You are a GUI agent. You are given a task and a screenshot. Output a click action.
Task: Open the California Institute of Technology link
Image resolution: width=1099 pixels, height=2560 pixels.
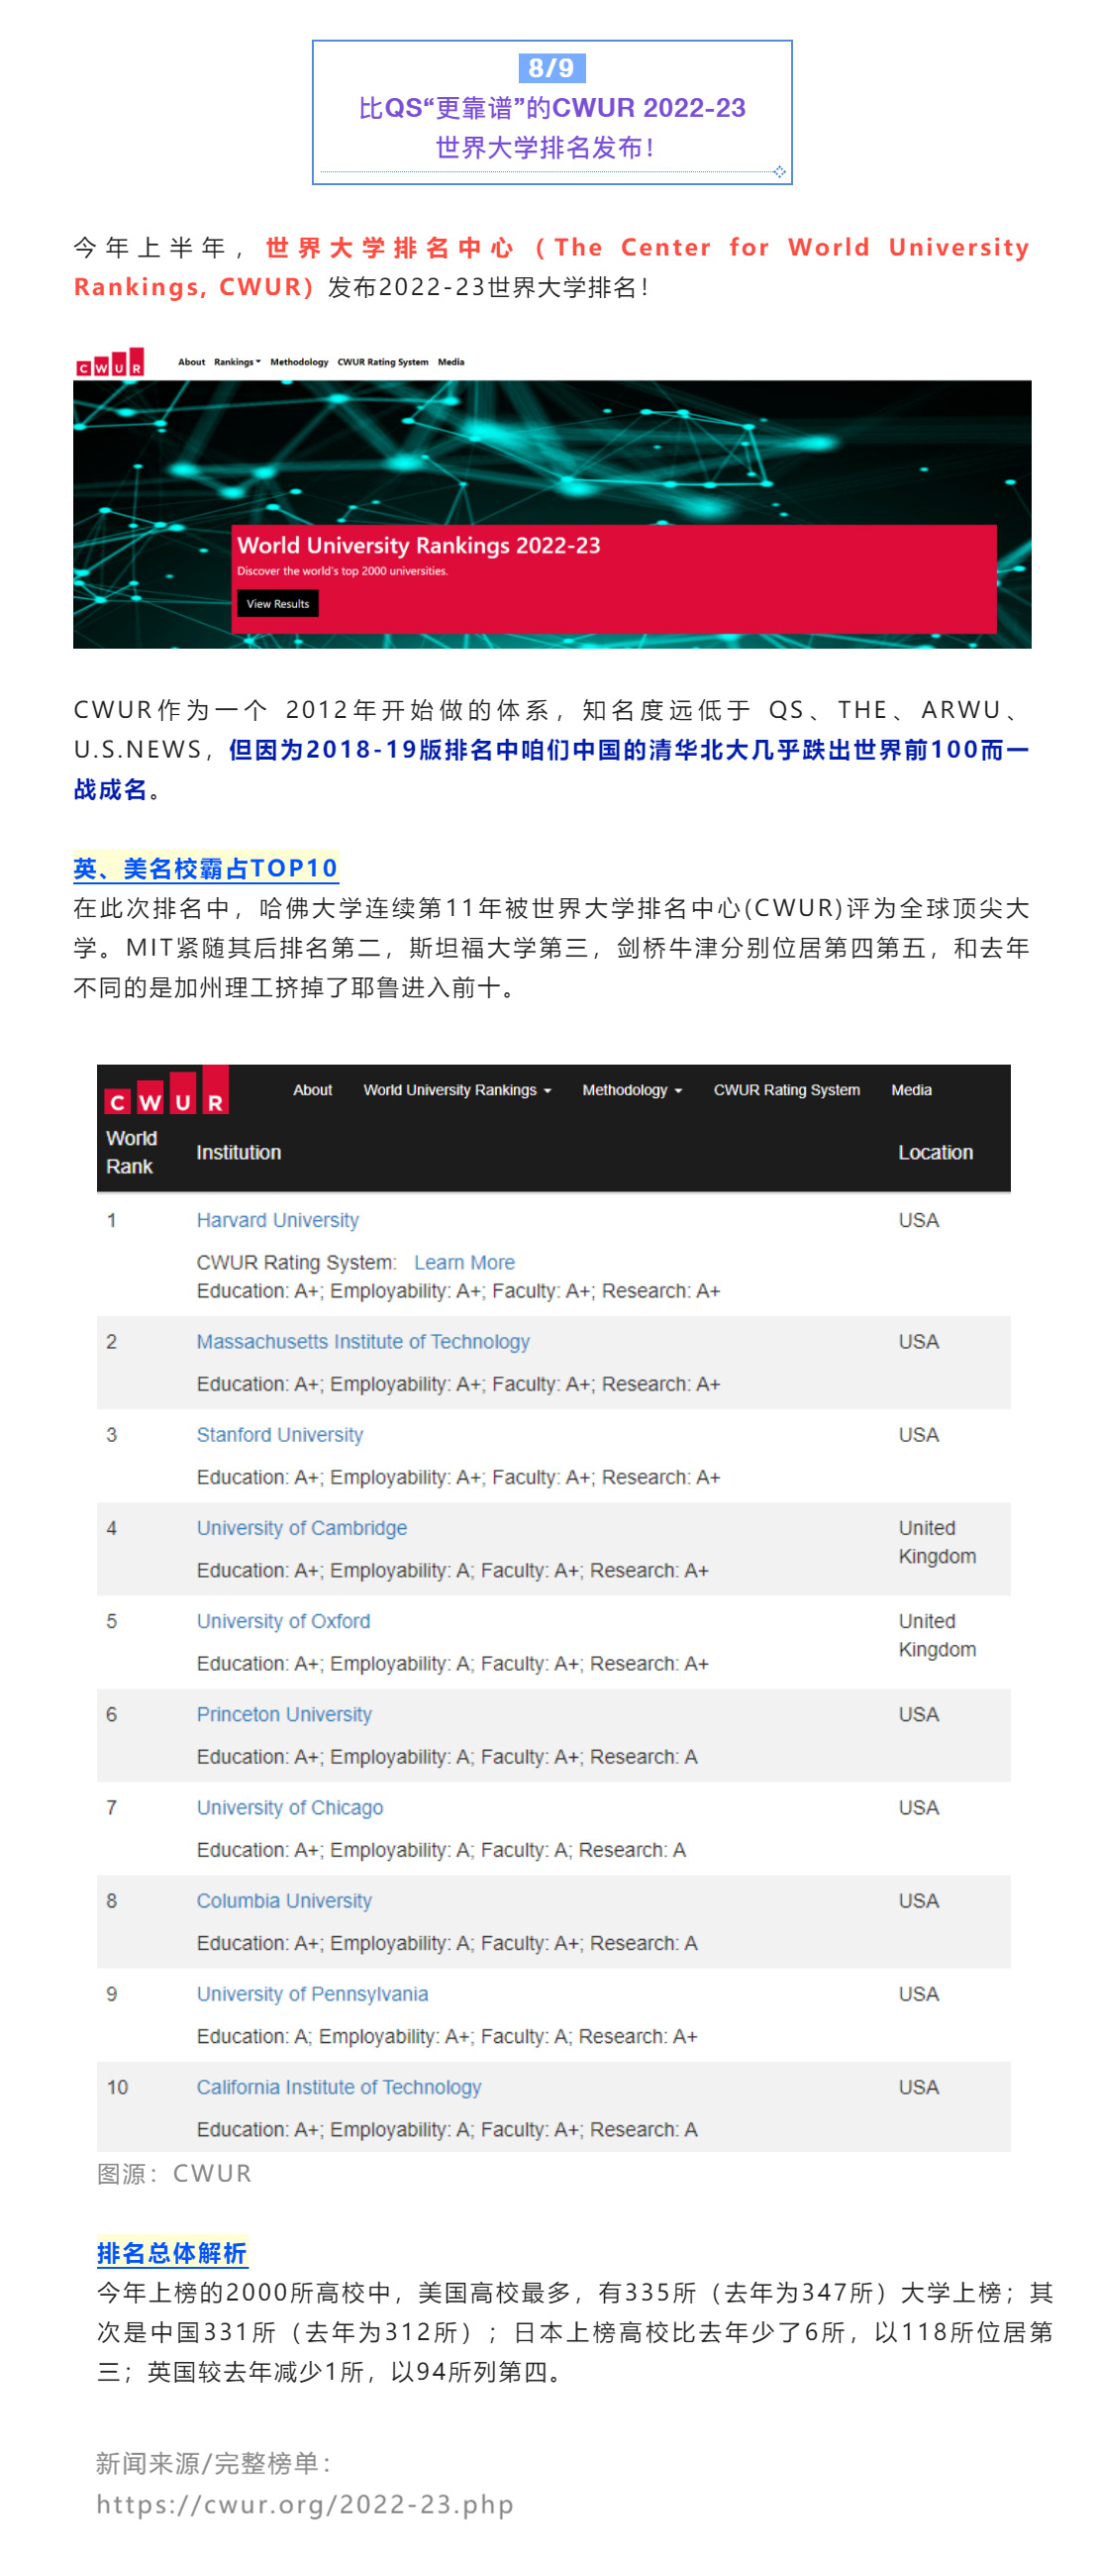pyautogui.click(x=338, y=2086)
